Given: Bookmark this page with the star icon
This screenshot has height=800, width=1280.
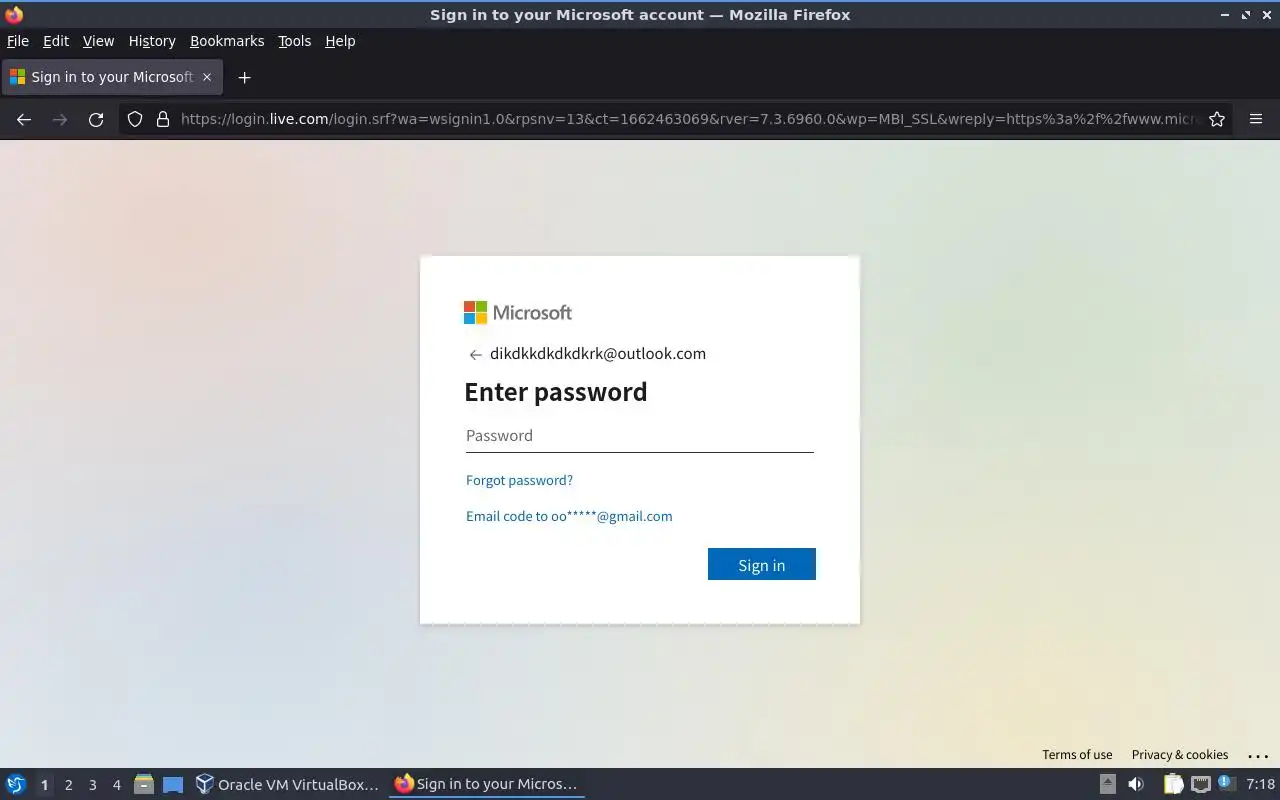Looking at the screenshot, I should coord(1217,119).
